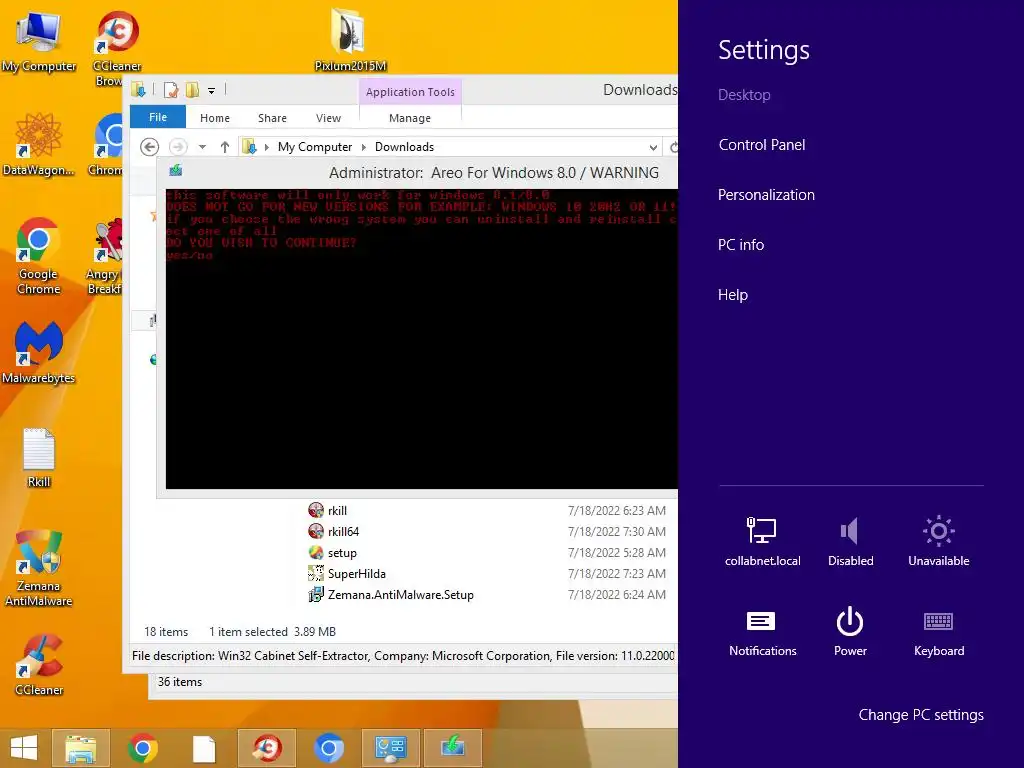Expand the breadcrumb arrow after My Computer
Viewport: 1024px width, 768px height.
364,147
